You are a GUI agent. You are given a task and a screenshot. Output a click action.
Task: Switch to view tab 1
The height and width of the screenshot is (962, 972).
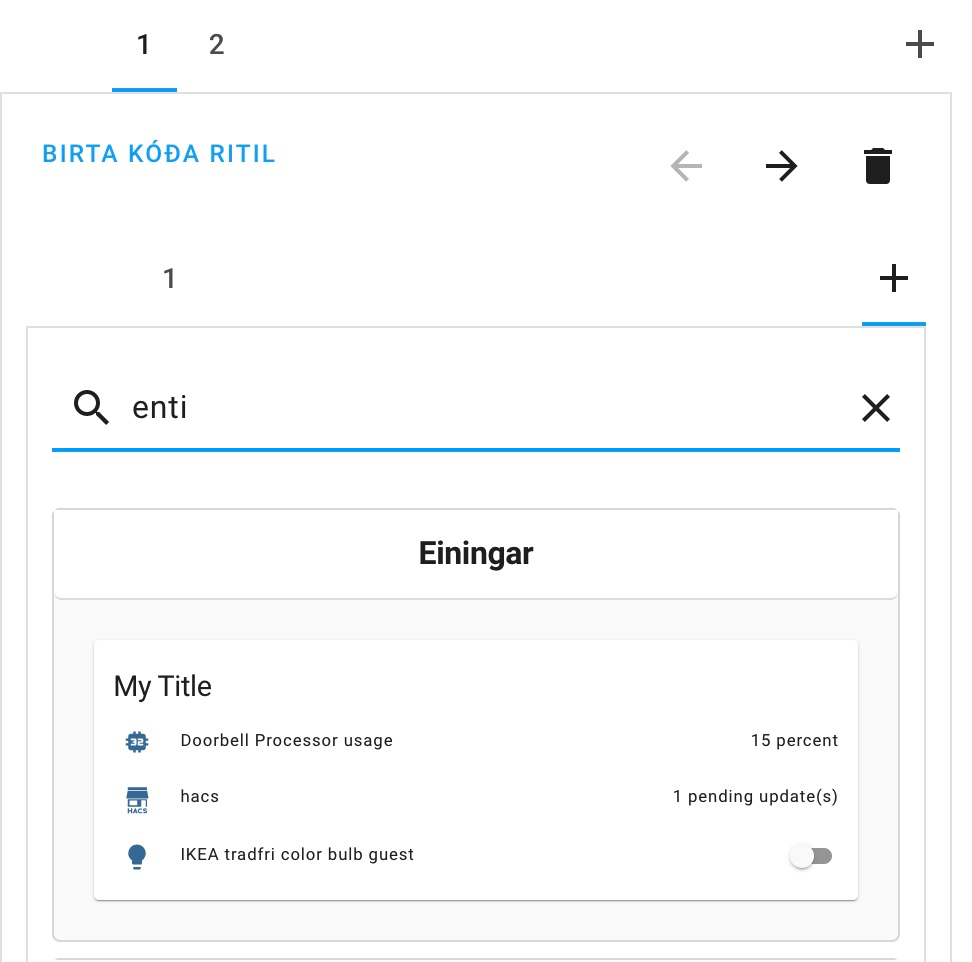coord(144,45)
